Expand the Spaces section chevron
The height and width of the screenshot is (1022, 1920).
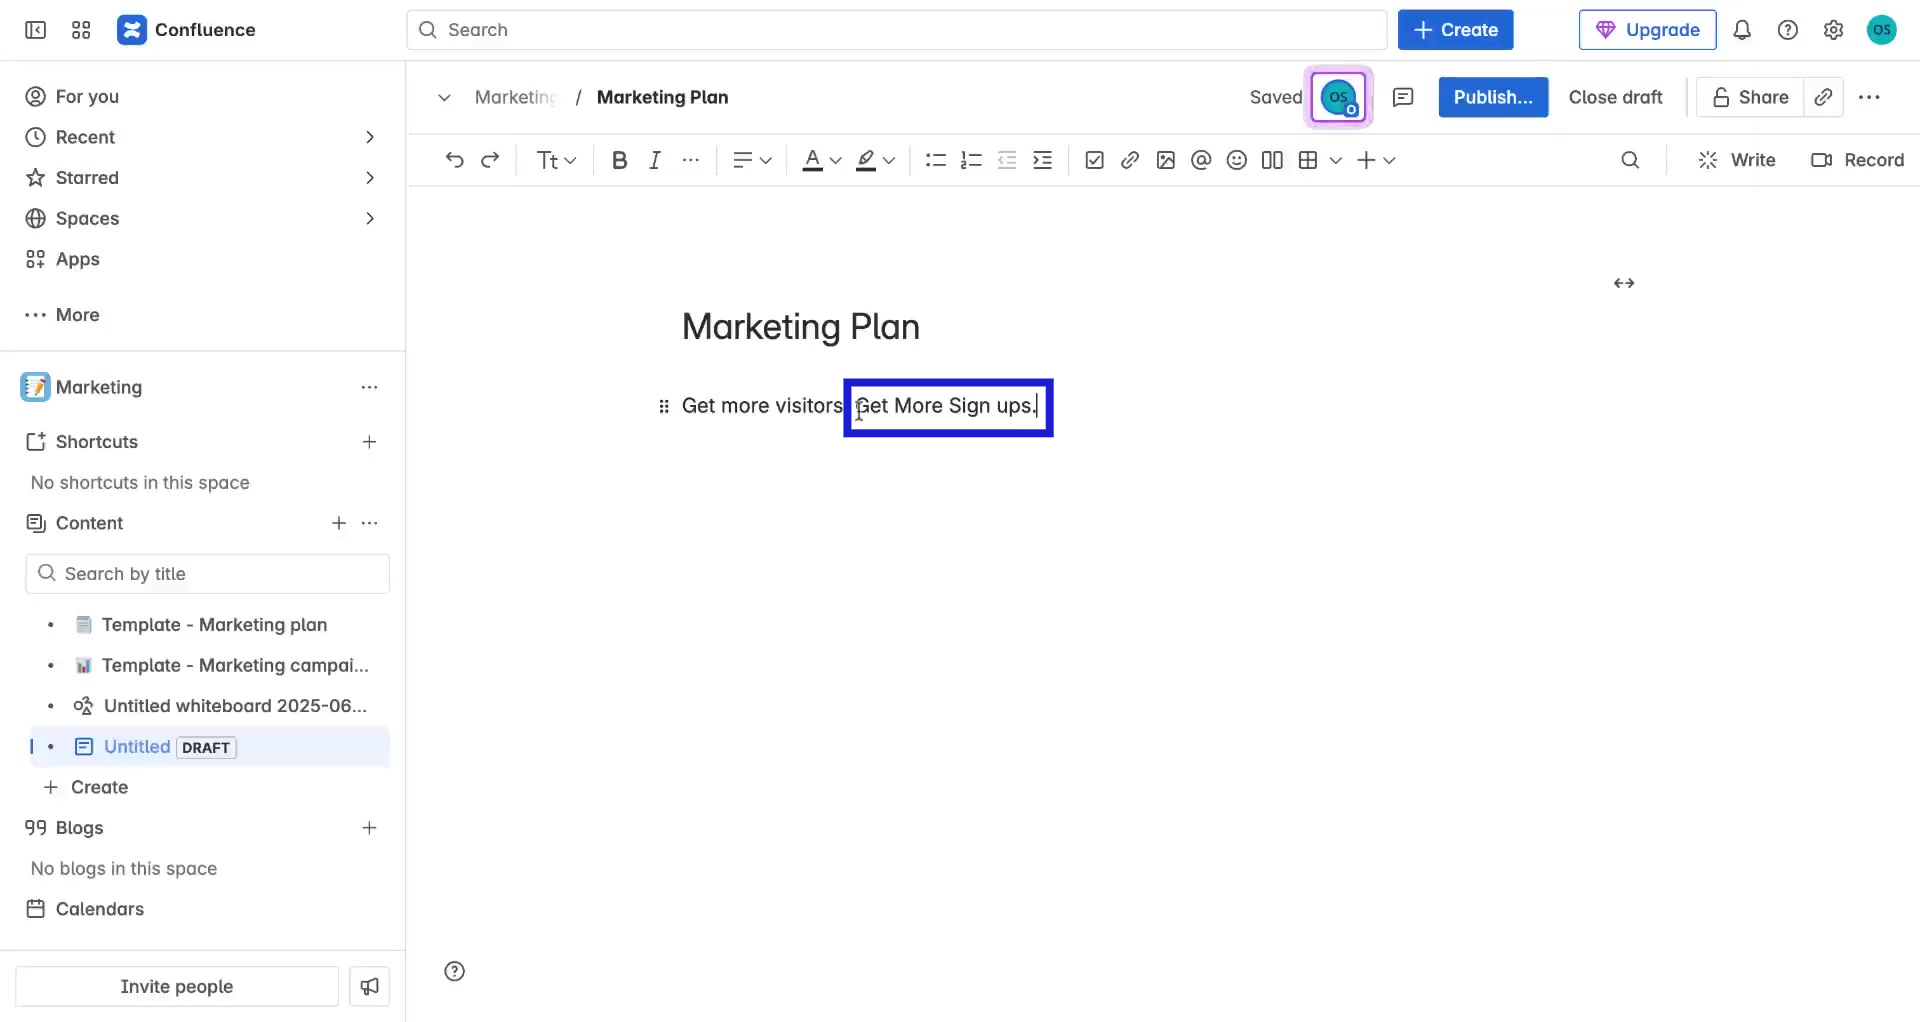(x=371, y=218)
